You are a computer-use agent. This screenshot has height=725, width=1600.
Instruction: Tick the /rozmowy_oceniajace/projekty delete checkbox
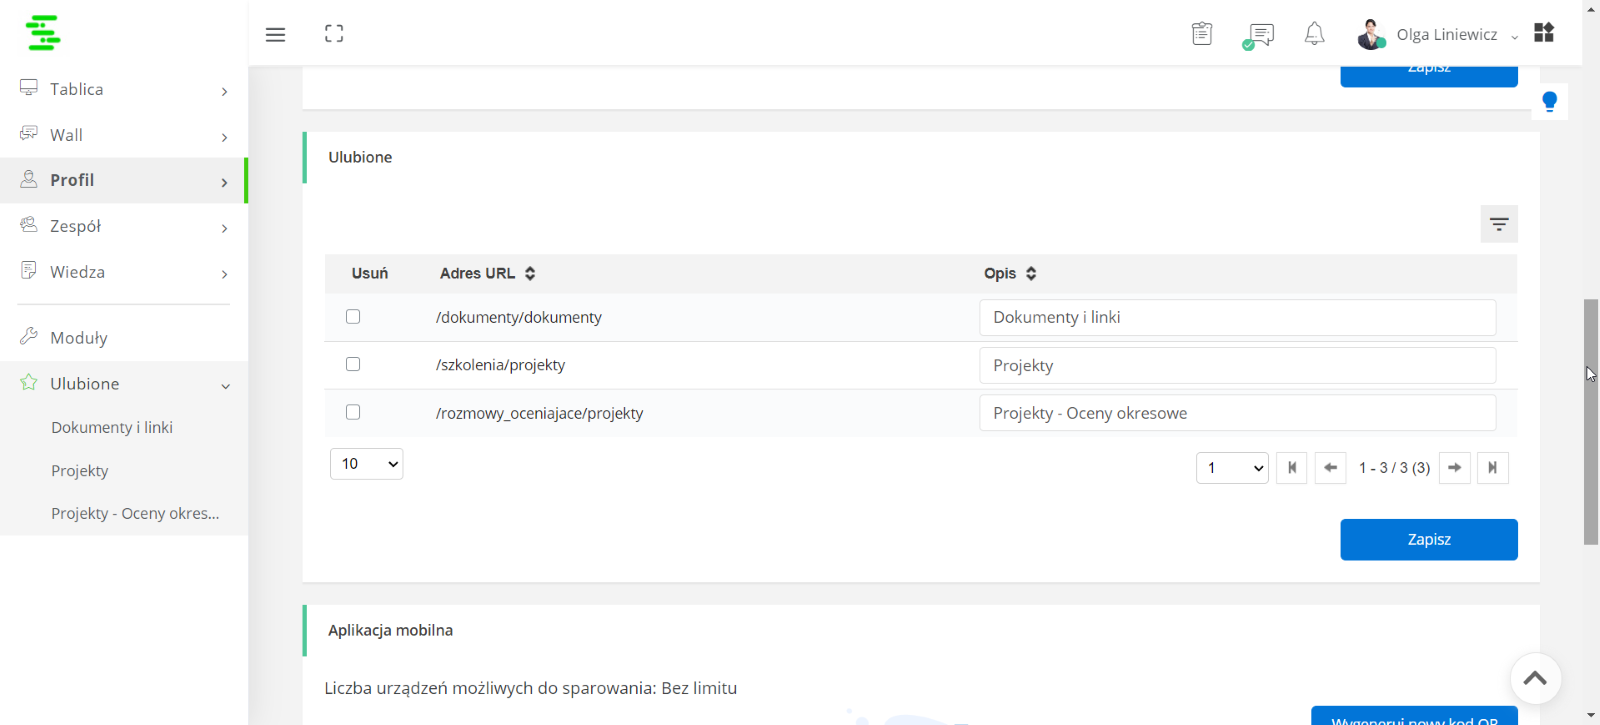pyautogui.click(x=353, y=412)
